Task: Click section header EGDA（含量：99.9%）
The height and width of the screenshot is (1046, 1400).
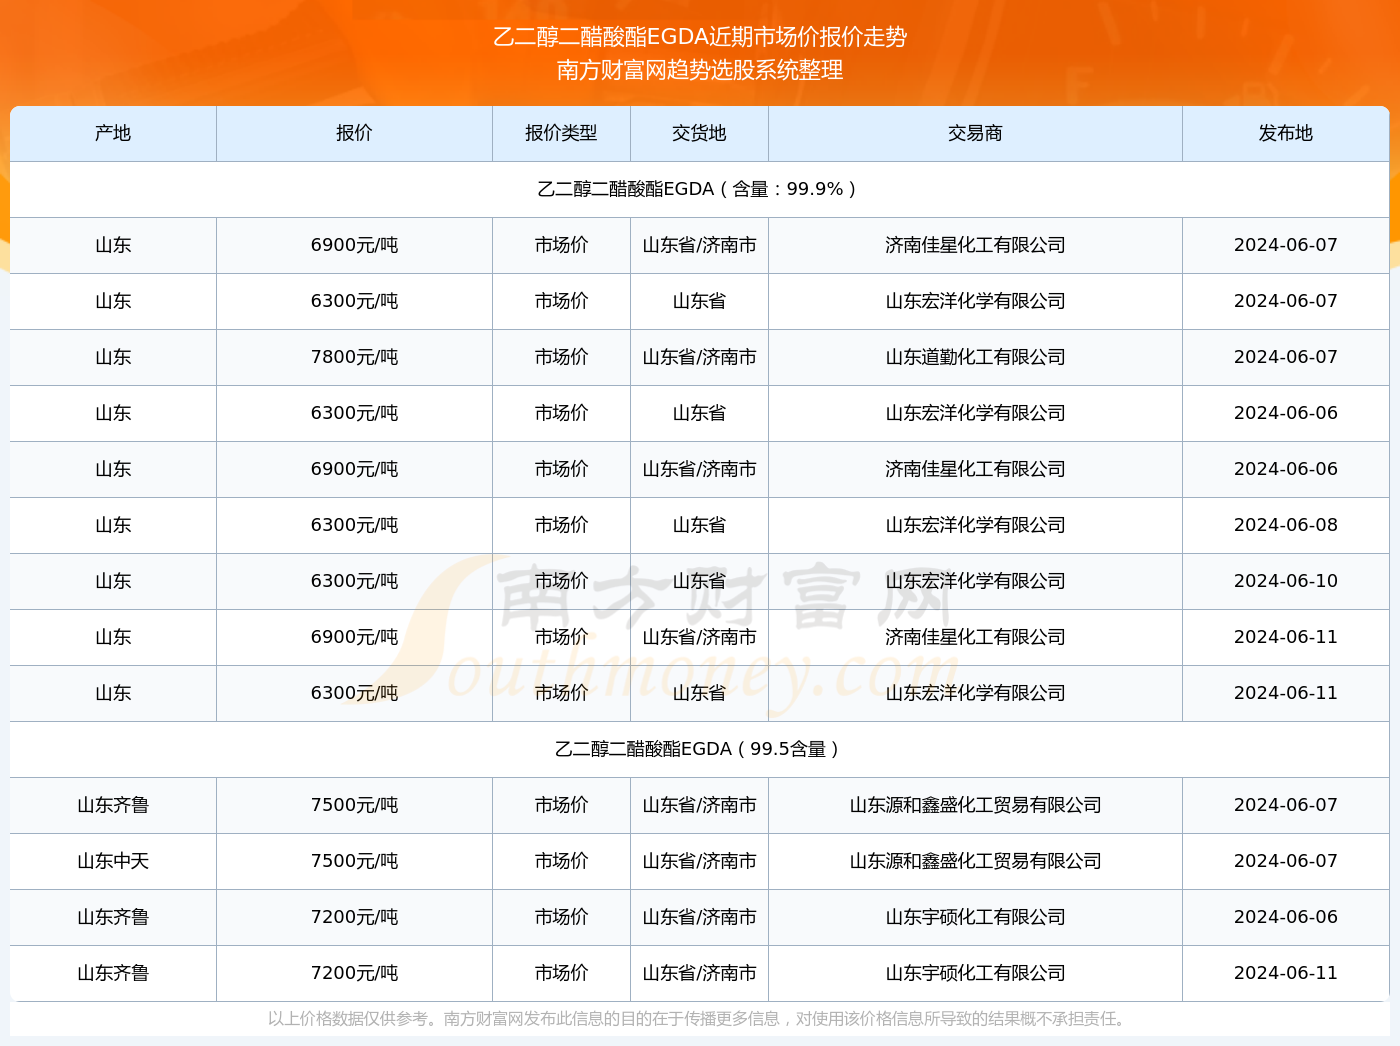Action: (x=700, y=189)
